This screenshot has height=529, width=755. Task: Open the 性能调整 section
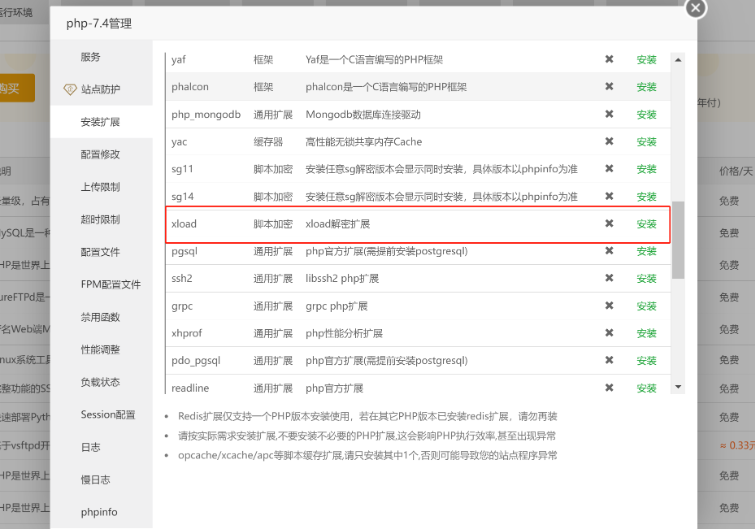pos(100,349)
